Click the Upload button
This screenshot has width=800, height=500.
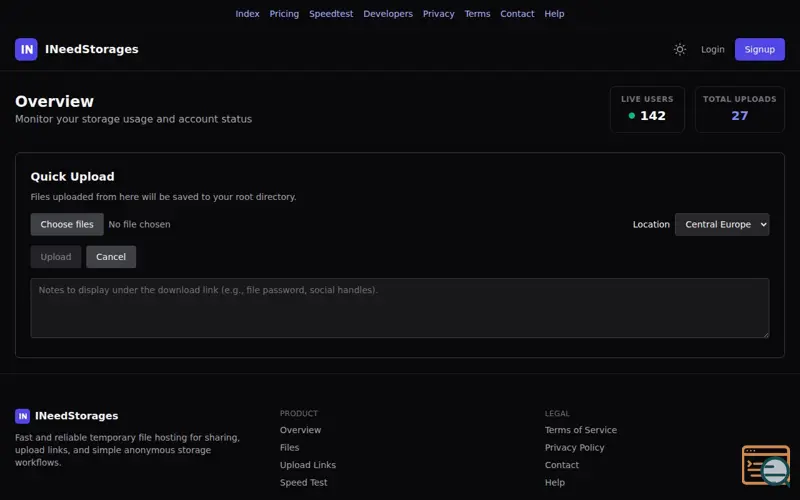[56, 257]
